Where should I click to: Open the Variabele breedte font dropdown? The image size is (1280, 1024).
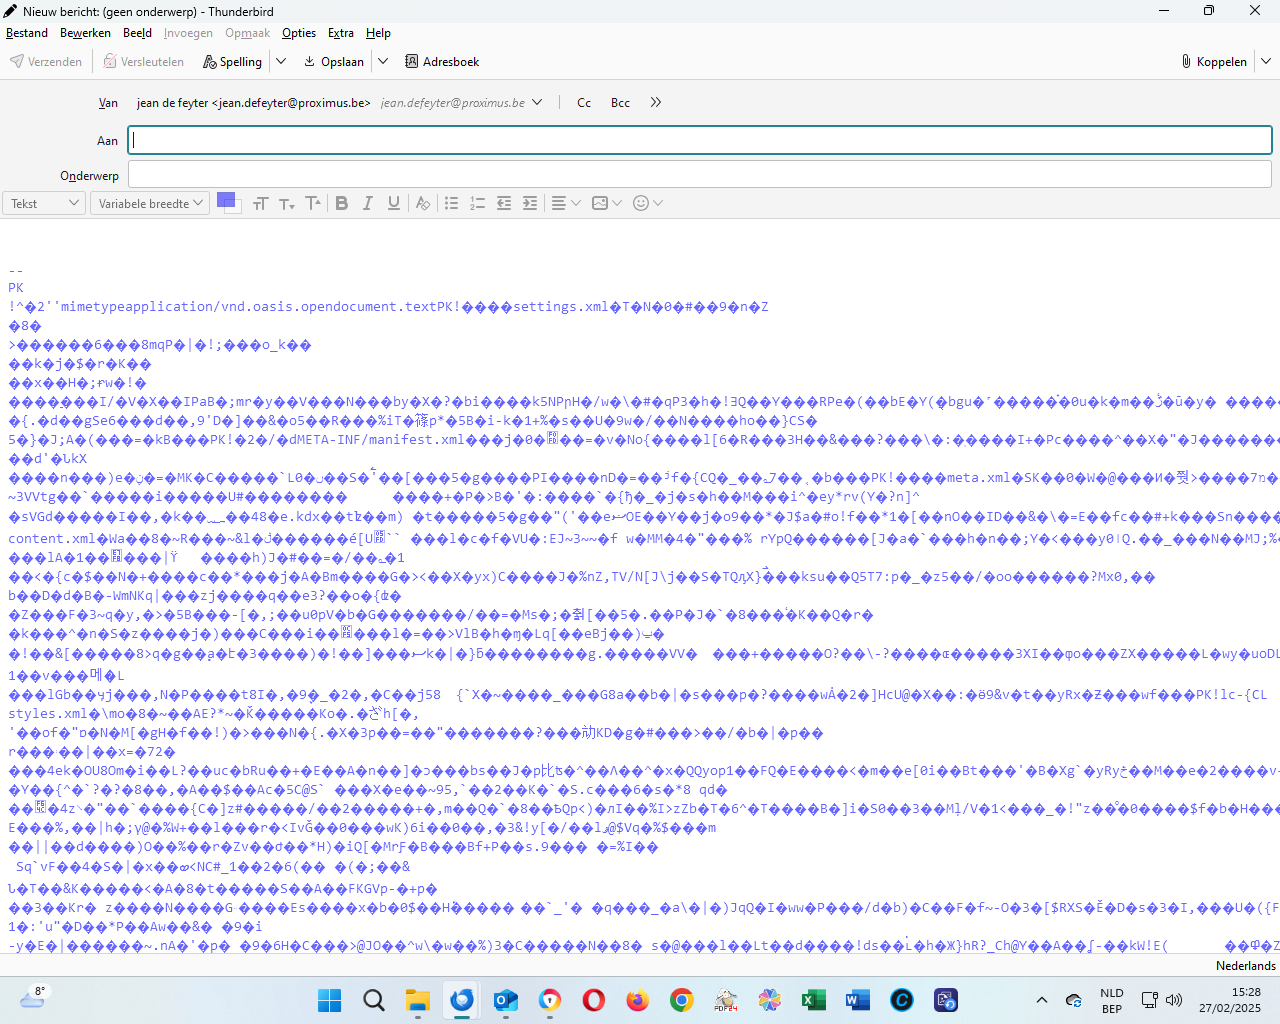(150, 203)
